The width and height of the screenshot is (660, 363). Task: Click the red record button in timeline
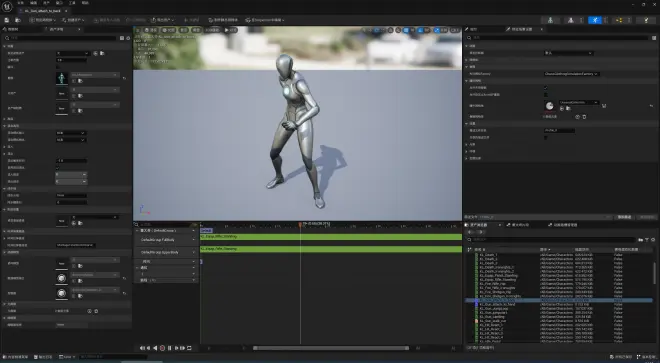click(162, 348)
